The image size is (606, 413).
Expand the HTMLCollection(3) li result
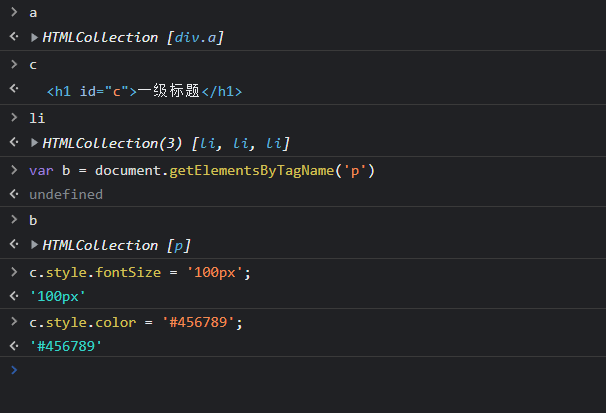pyautogui.click(x=36, y=143)
